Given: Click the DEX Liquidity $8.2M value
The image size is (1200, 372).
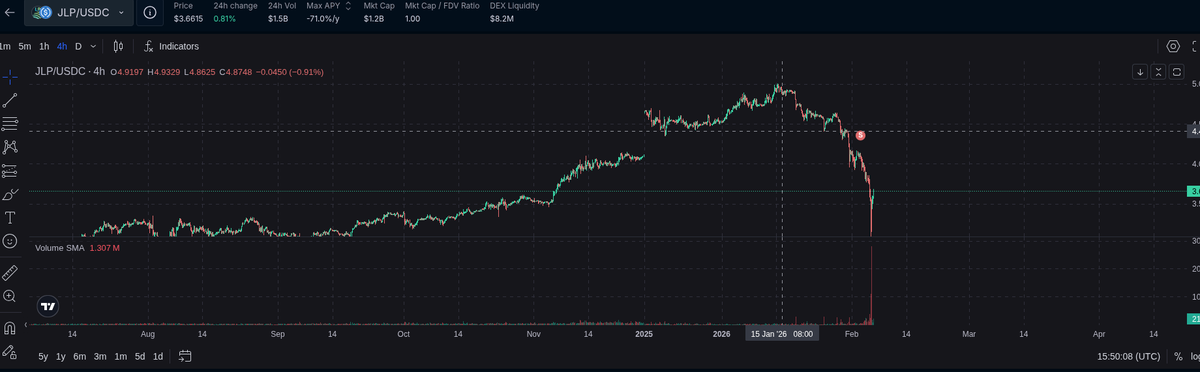Looking at the screenshot, I should pyautogui.click(x=502, y=19).
